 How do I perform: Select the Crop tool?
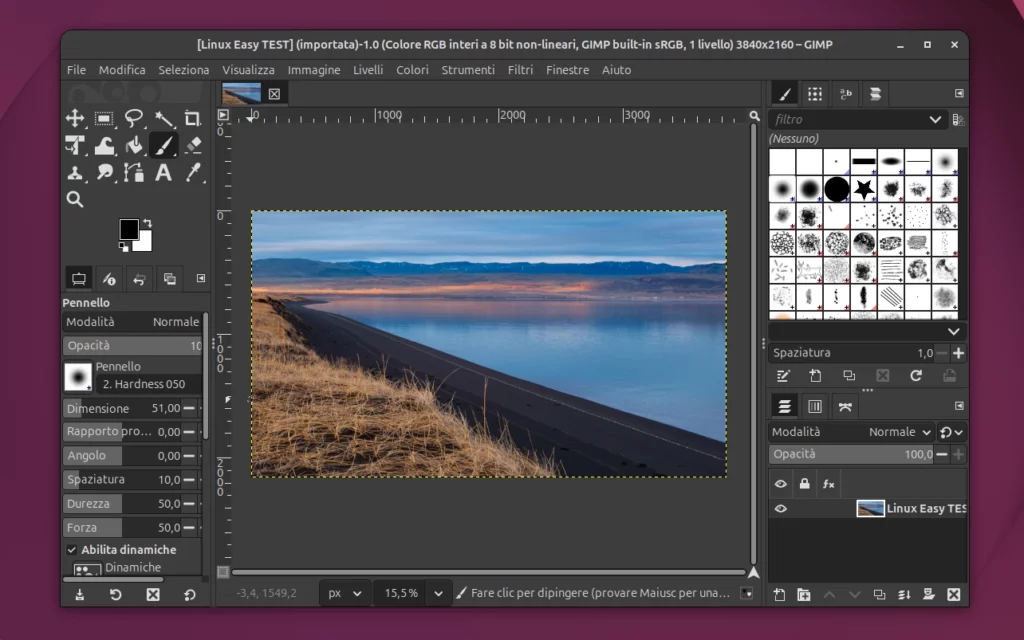pyautogui.click(x=193, y=118)
